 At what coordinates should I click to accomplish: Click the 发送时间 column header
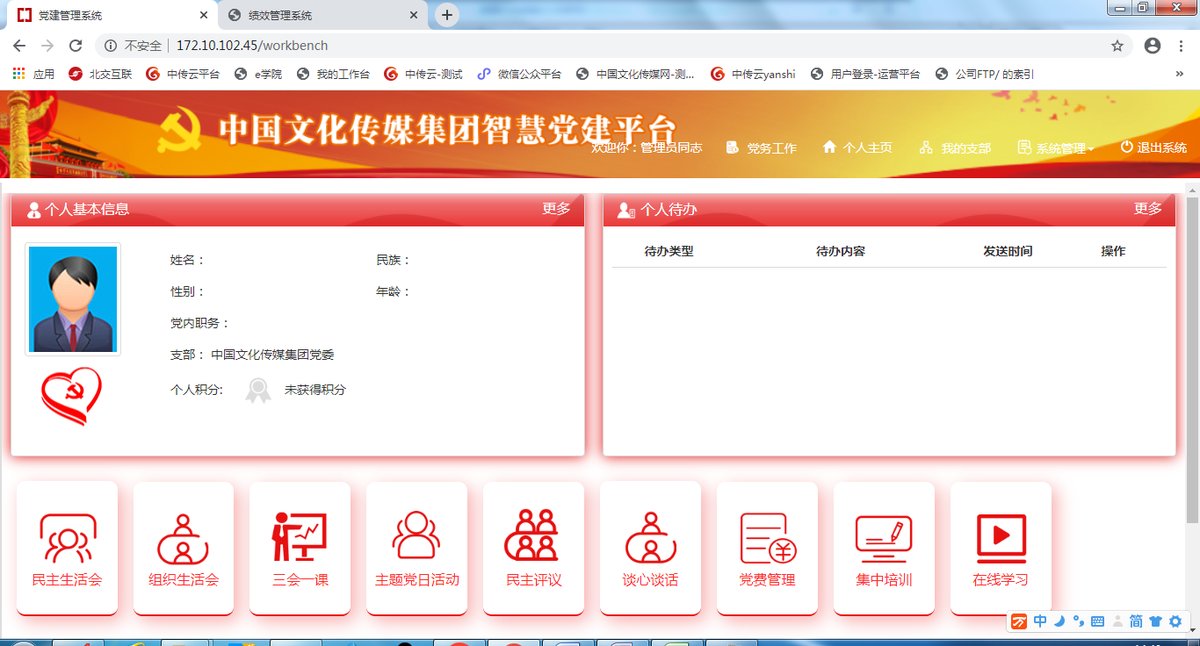(x=1008, y=251)
